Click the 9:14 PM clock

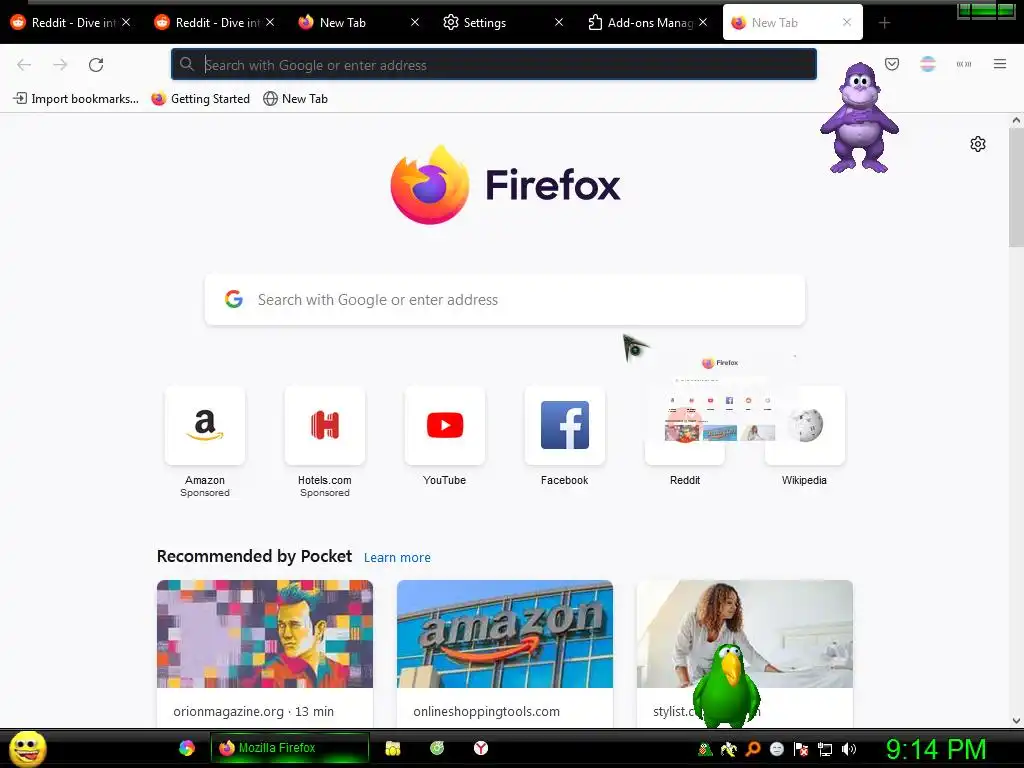(x=935, y=749)
